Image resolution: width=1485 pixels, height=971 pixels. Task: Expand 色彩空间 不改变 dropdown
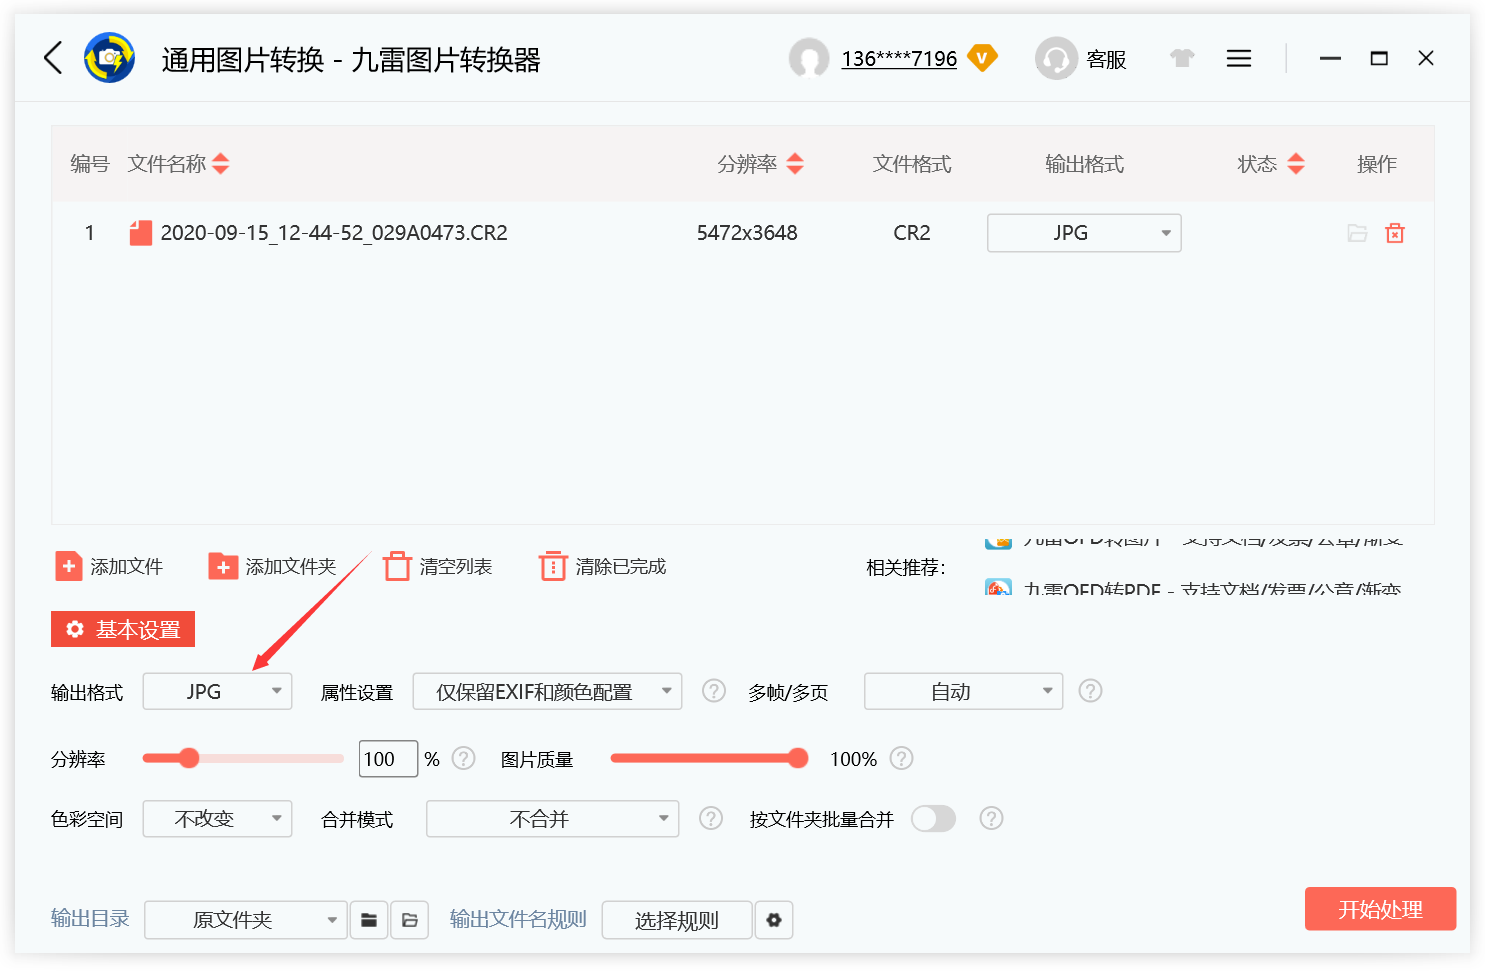[x=217, y=819]
